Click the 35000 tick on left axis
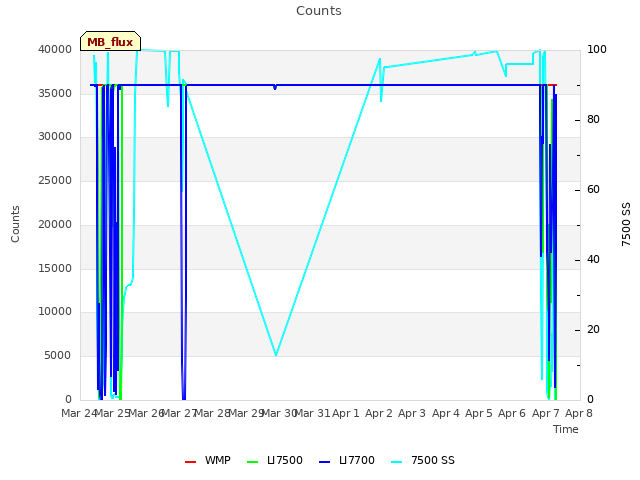Viewport: 640px width, 480px height. tap(55, 93)
